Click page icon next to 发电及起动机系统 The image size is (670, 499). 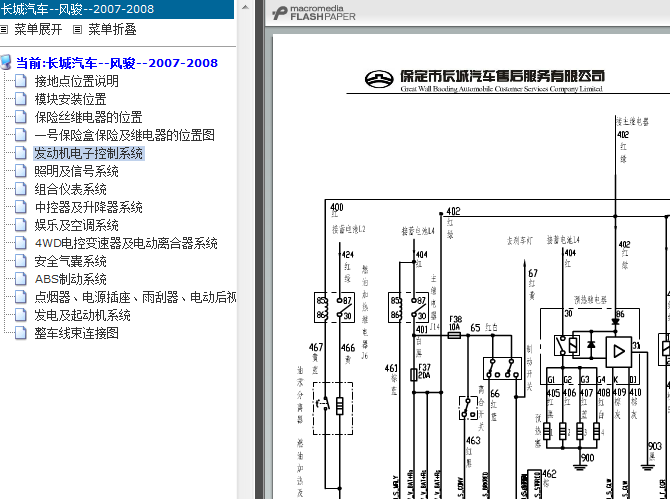[21, 314]
